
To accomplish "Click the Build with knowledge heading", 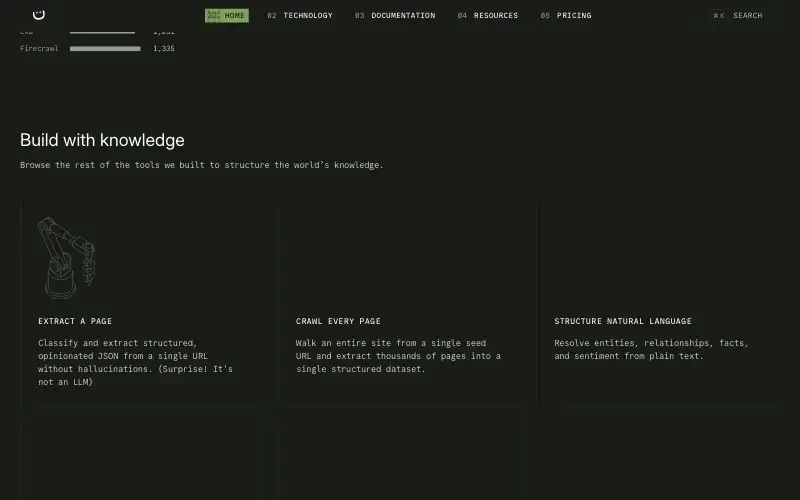I will point(102,140).
